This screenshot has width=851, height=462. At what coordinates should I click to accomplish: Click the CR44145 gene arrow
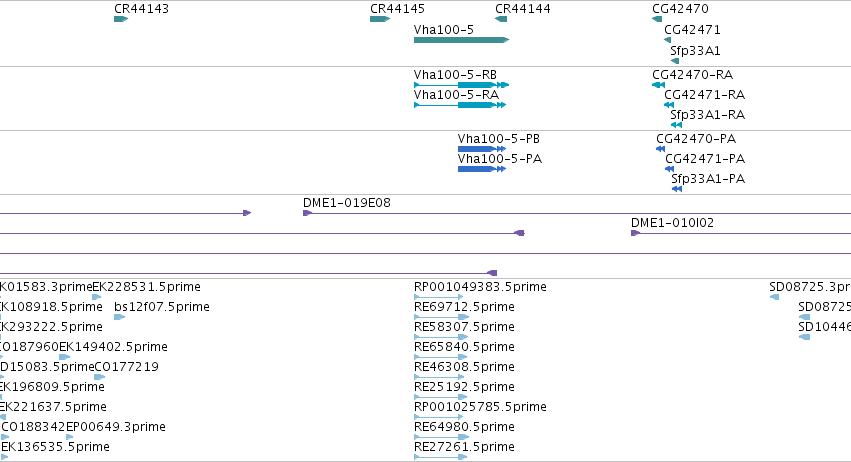380,19
